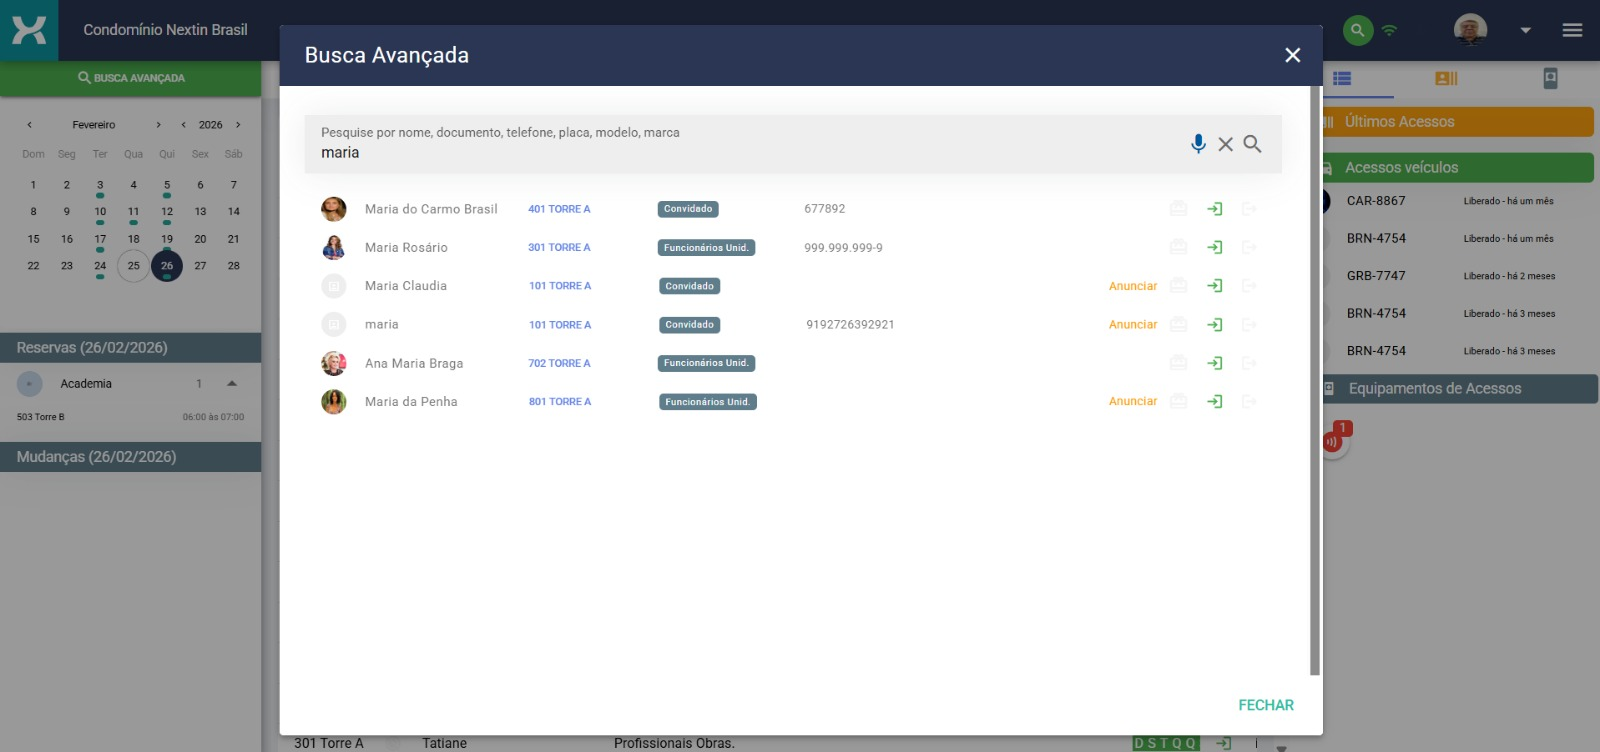Click green entry arrow for Maria da Penha
This screenshot has height=752, width=1600.
(x=1214, y=402)
